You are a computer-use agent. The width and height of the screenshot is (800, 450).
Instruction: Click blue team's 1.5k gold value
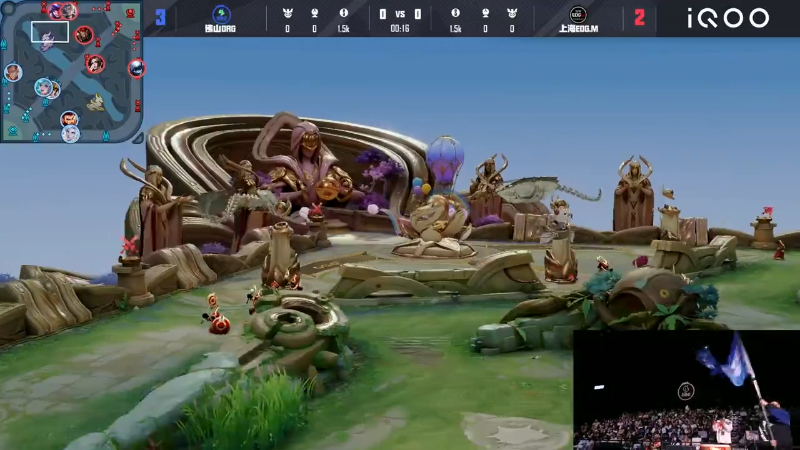click(343, 29)
